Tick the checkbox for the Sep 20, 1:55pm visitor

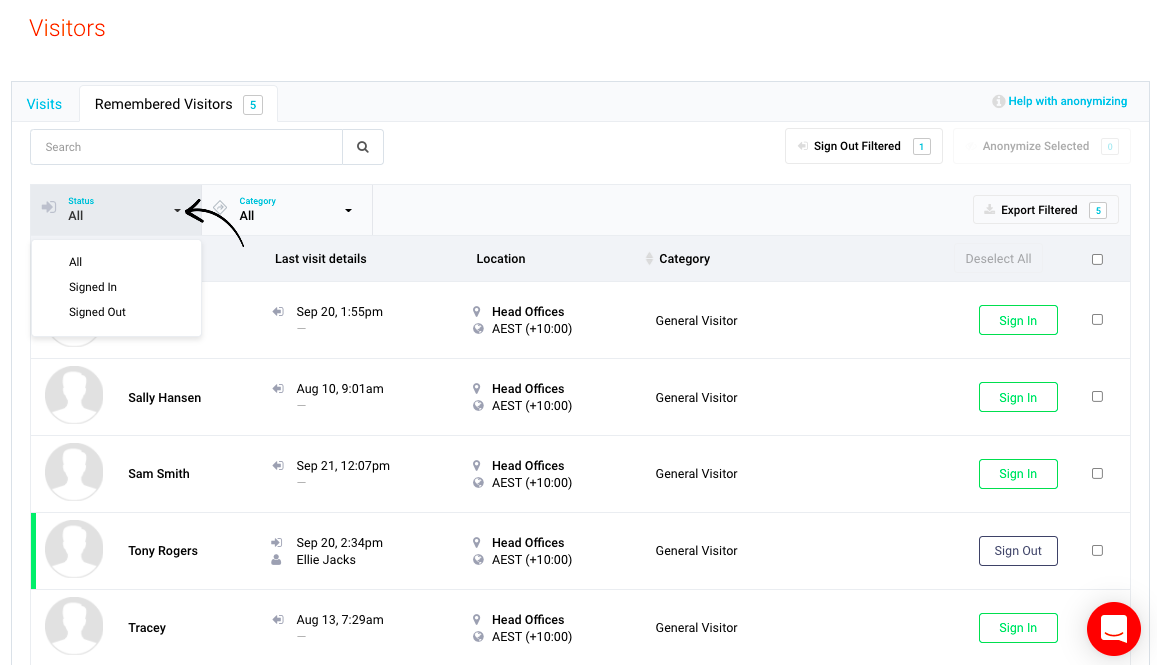[1097, 320]
